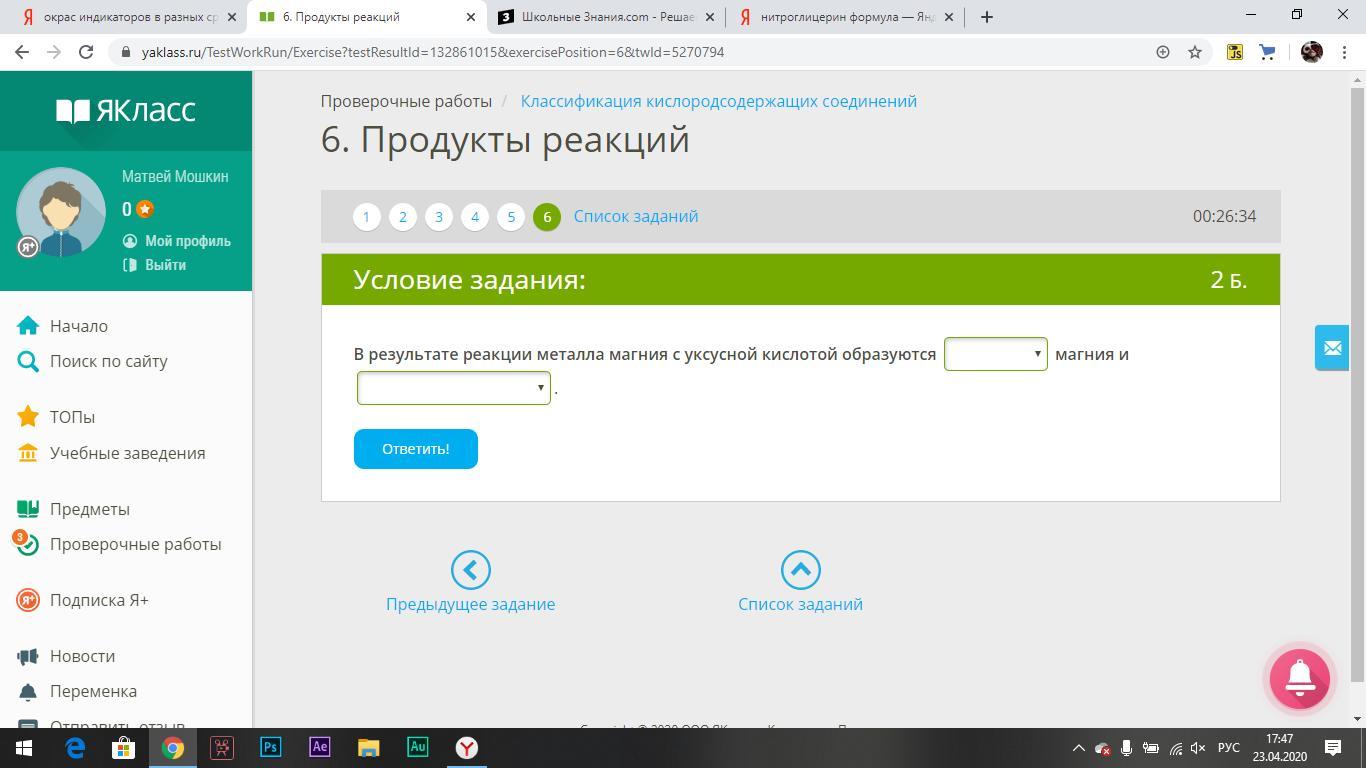Click the points star badge under the name
Viewport: 1366px width, 768px height.
(145, 209)
